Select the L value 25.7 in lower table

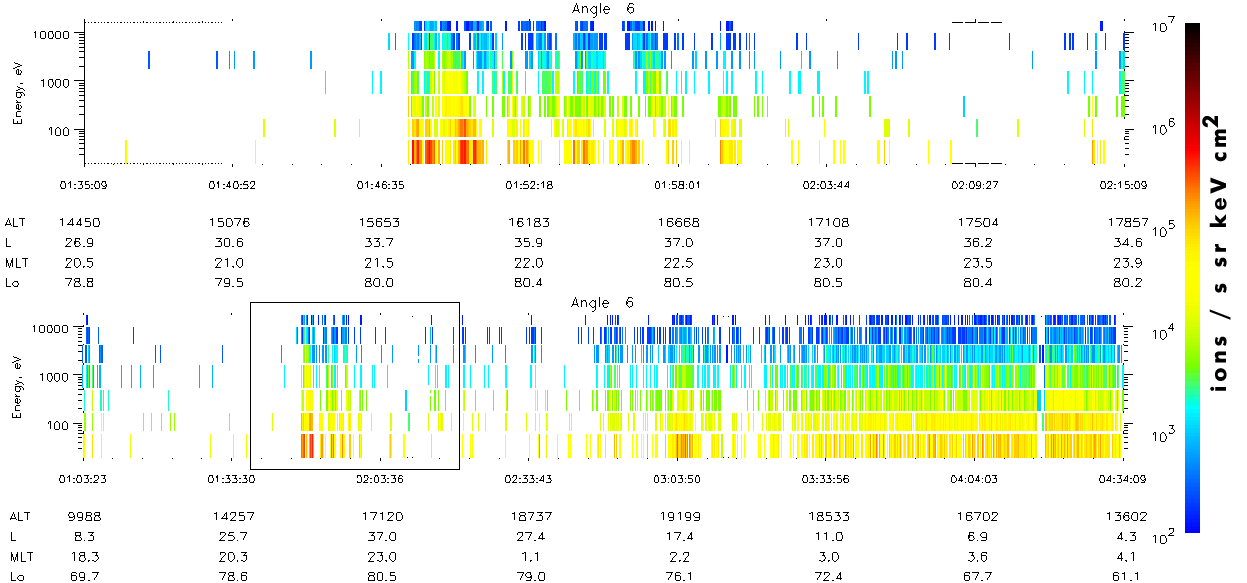[x=230, y=537]
